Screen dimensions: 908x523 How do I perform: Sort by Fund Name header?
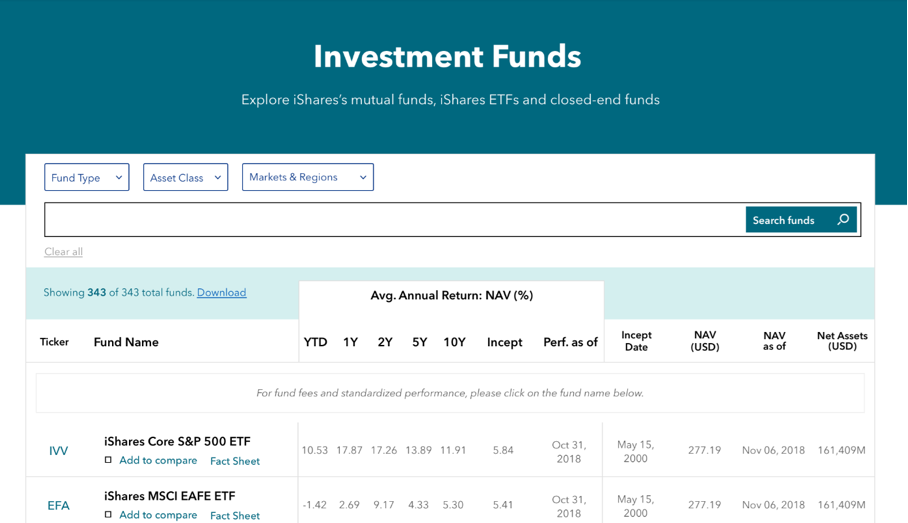pyautogui.click(x=126, y=342)
